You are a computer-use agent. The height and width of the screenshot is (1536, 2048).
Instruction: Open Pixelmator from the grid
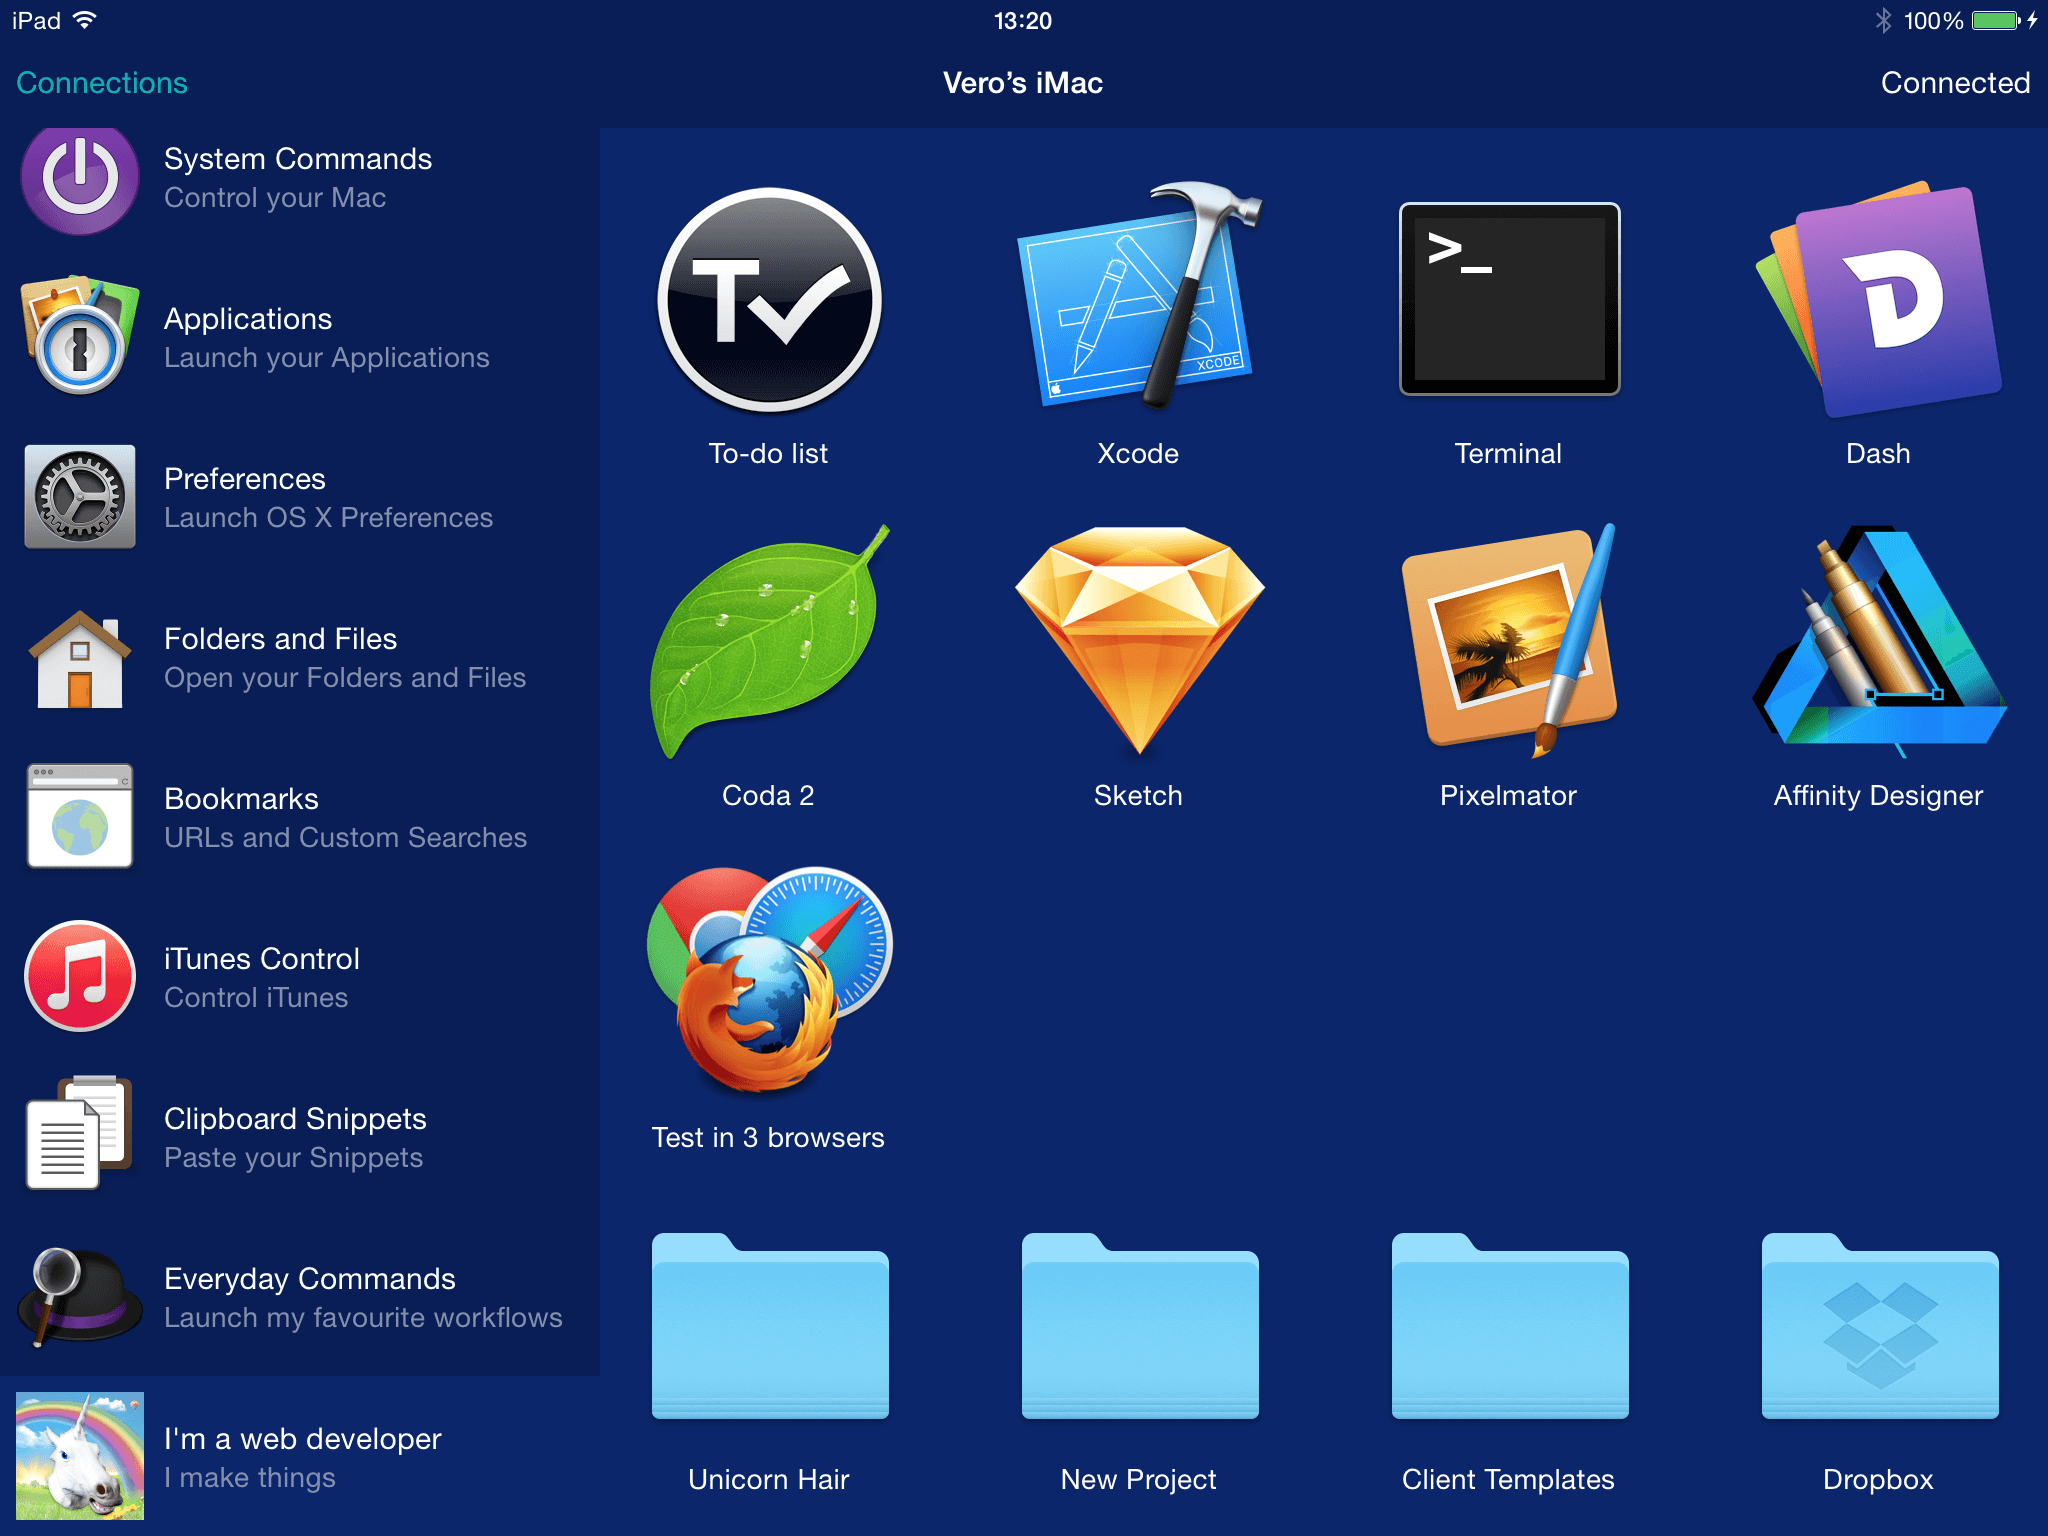(x=1508, y=640)
